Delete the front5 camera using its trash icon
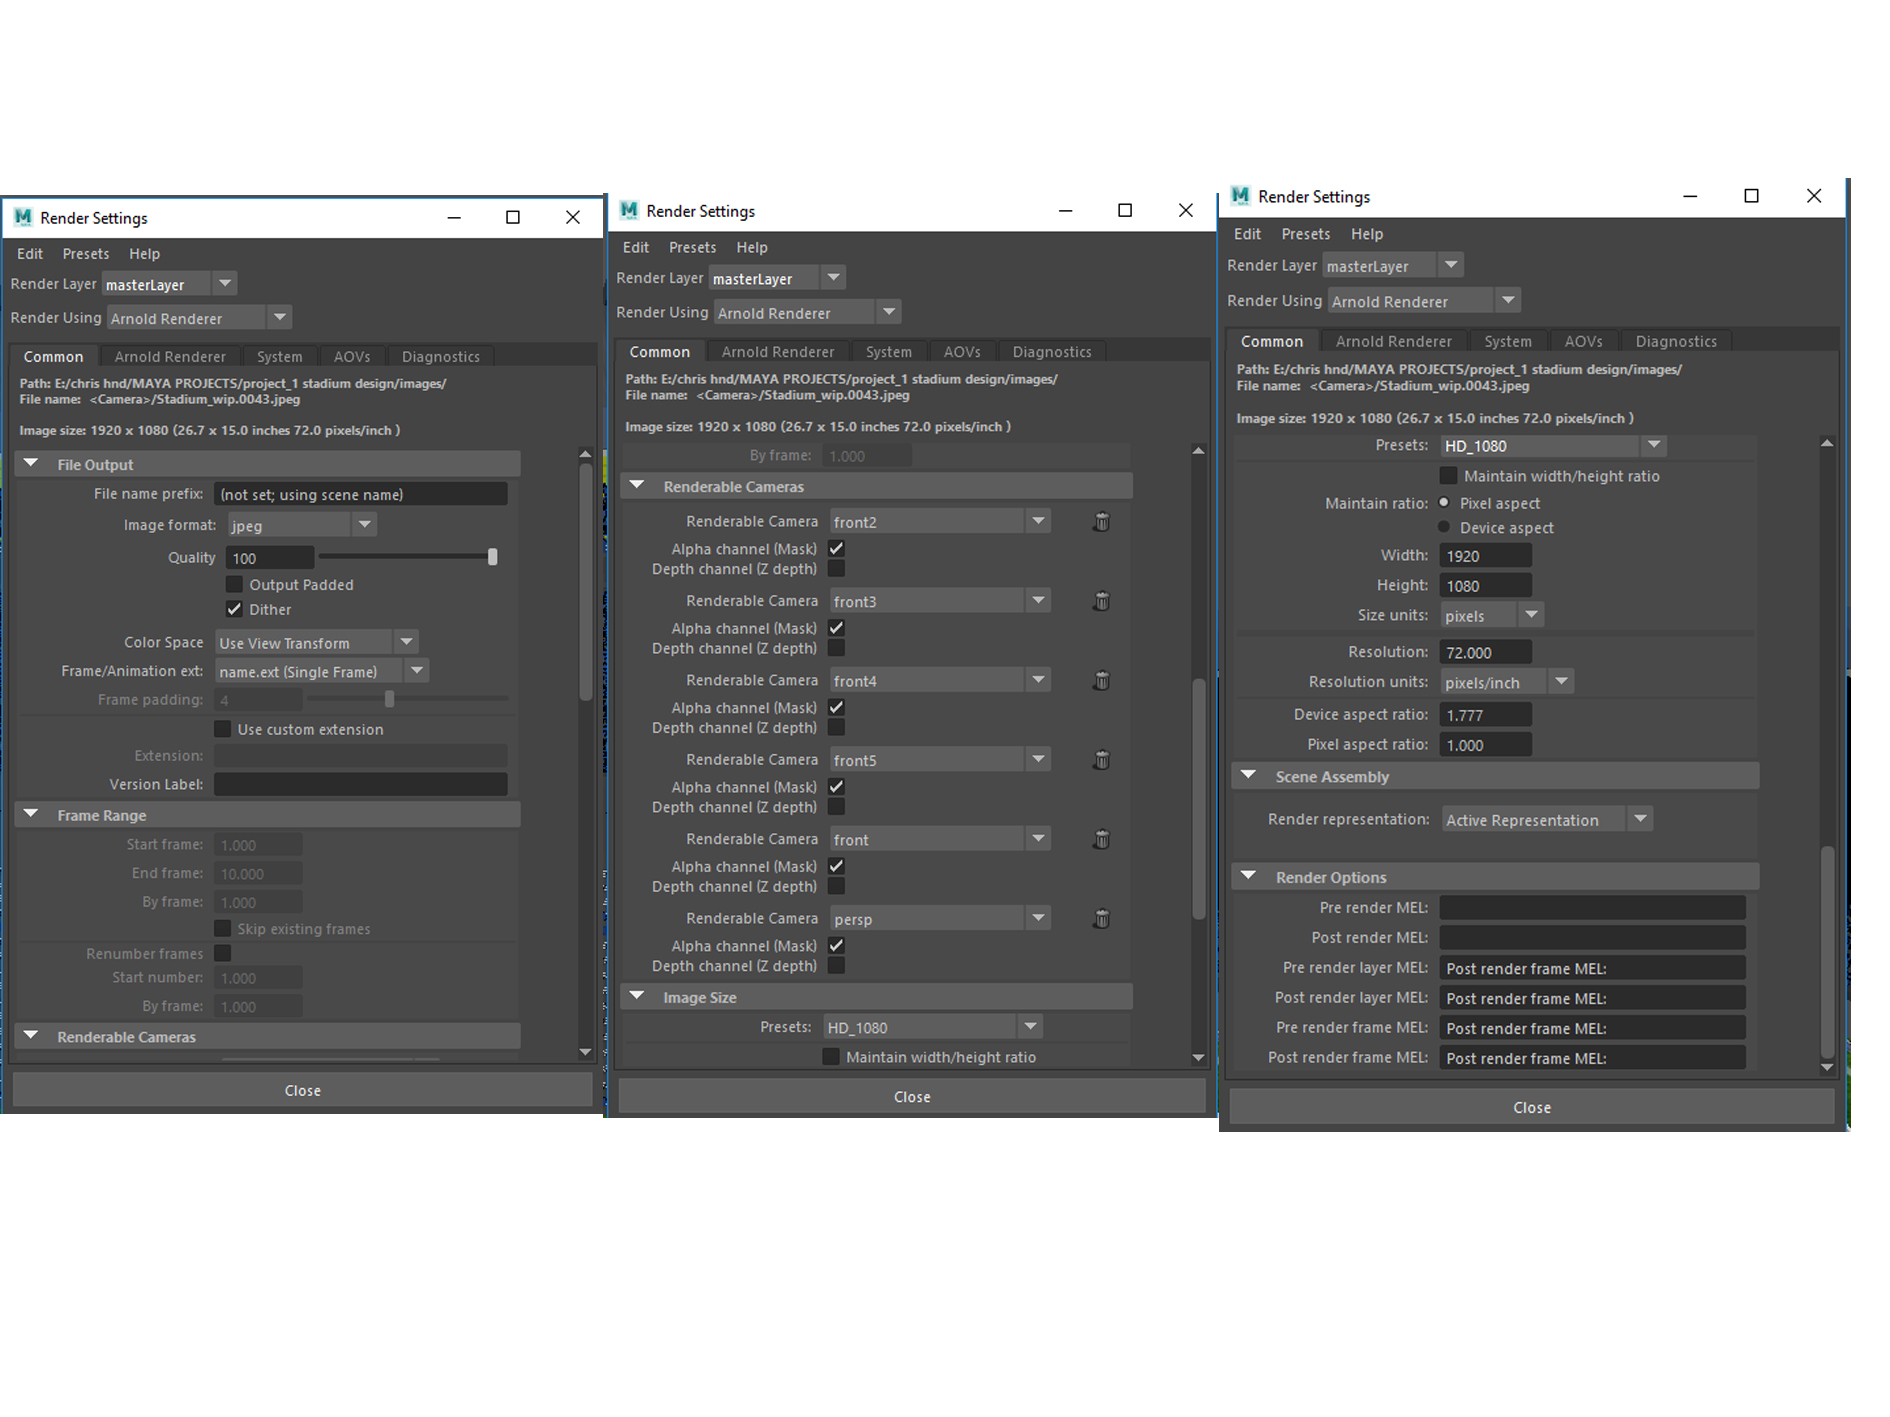Image resolution: width=1890 pixels, height=1417 pixels. [x=1101, y=760]
